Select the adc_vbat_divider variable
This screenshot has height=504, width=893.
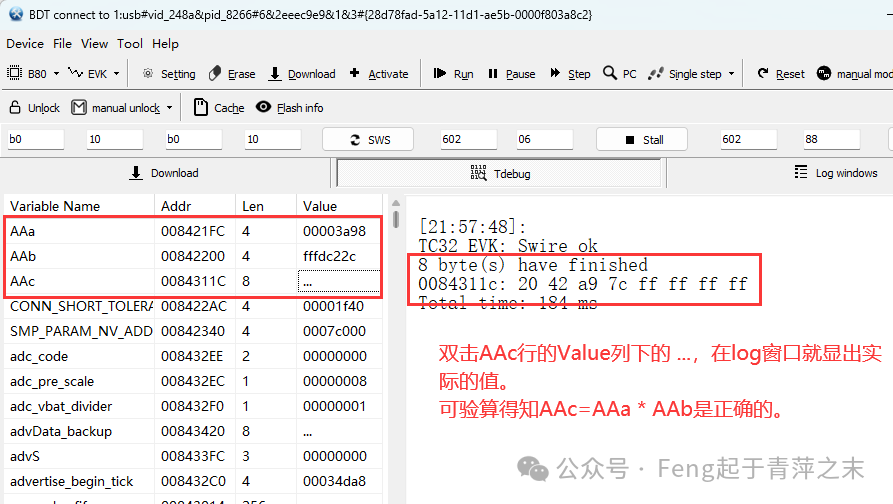61,407
